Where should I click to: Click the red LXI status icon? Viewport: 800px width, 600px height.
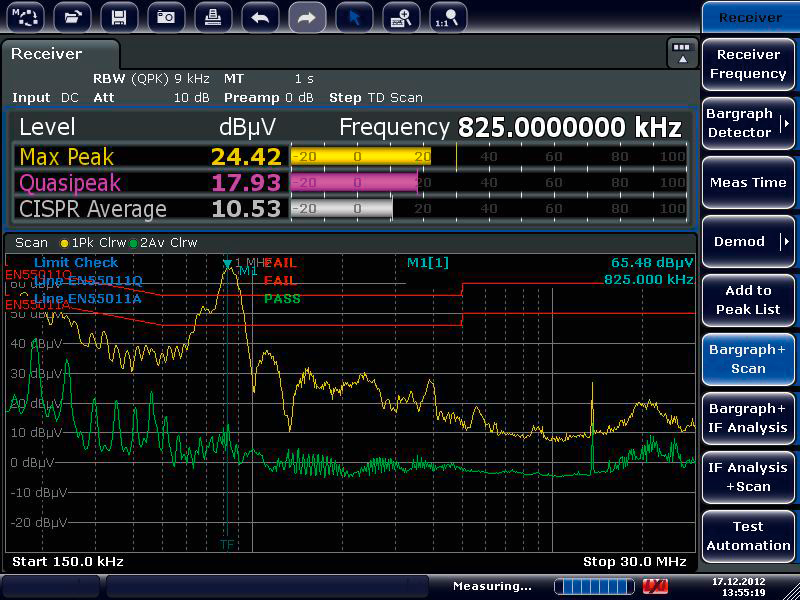click(655, 586)
